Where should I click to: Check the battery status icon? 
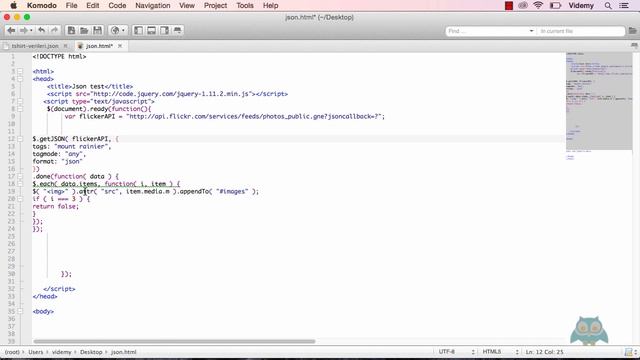point(555,6)
